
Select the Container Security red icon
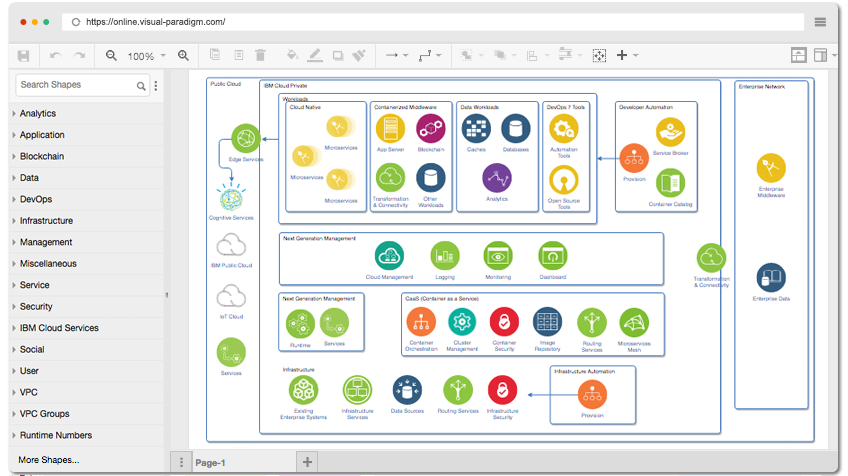coord(504,322)
